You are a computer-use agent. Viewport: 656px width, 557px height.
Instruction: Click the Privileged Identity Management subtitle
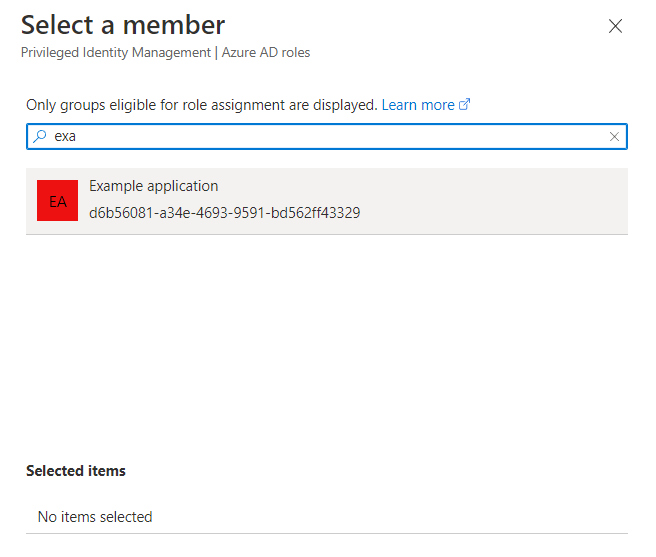165,52
